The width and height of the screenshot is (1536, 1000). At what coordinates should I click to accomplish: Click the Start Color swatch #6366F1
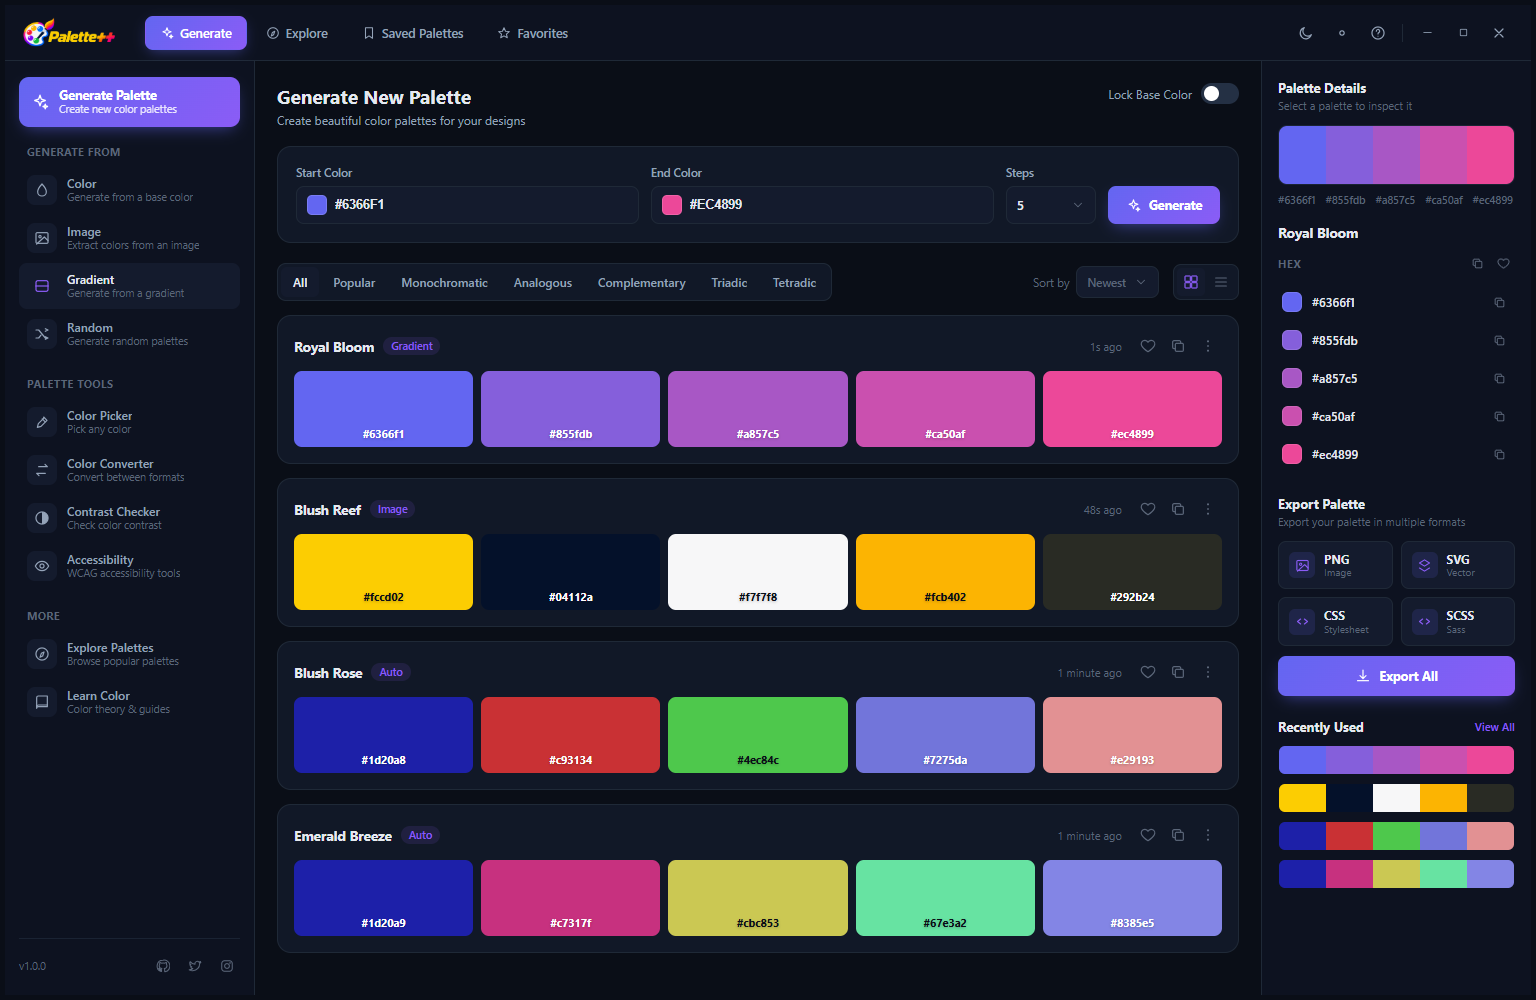(317, 205)
